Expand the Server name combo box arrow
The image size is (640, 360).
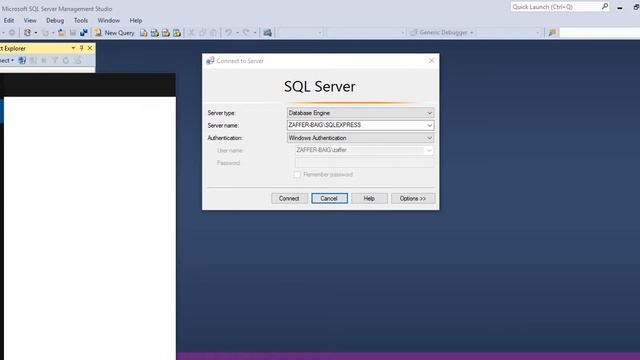pos(429,125)
